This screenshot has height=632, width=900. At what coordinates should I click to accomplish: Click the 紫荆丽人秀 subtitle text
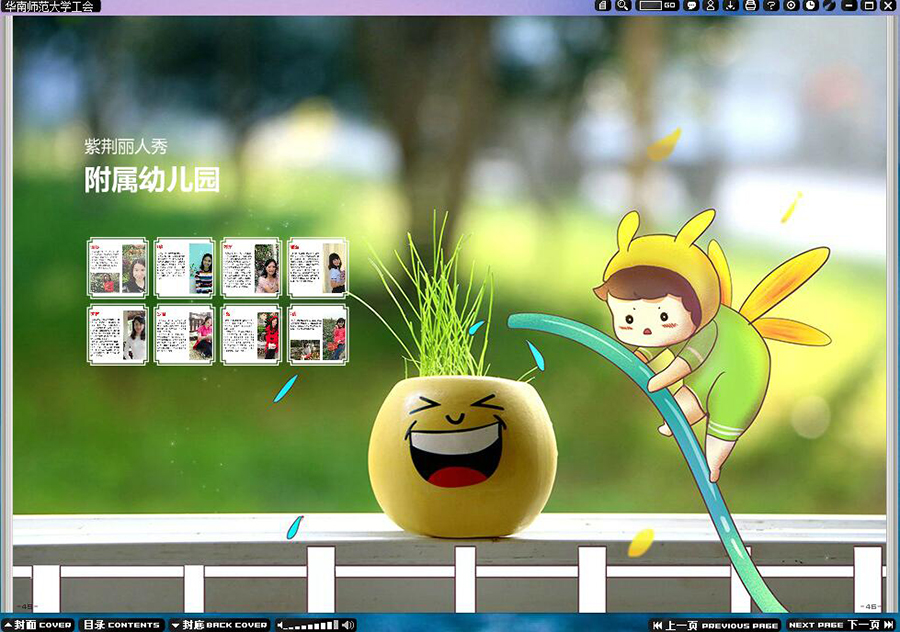[126, 146]
